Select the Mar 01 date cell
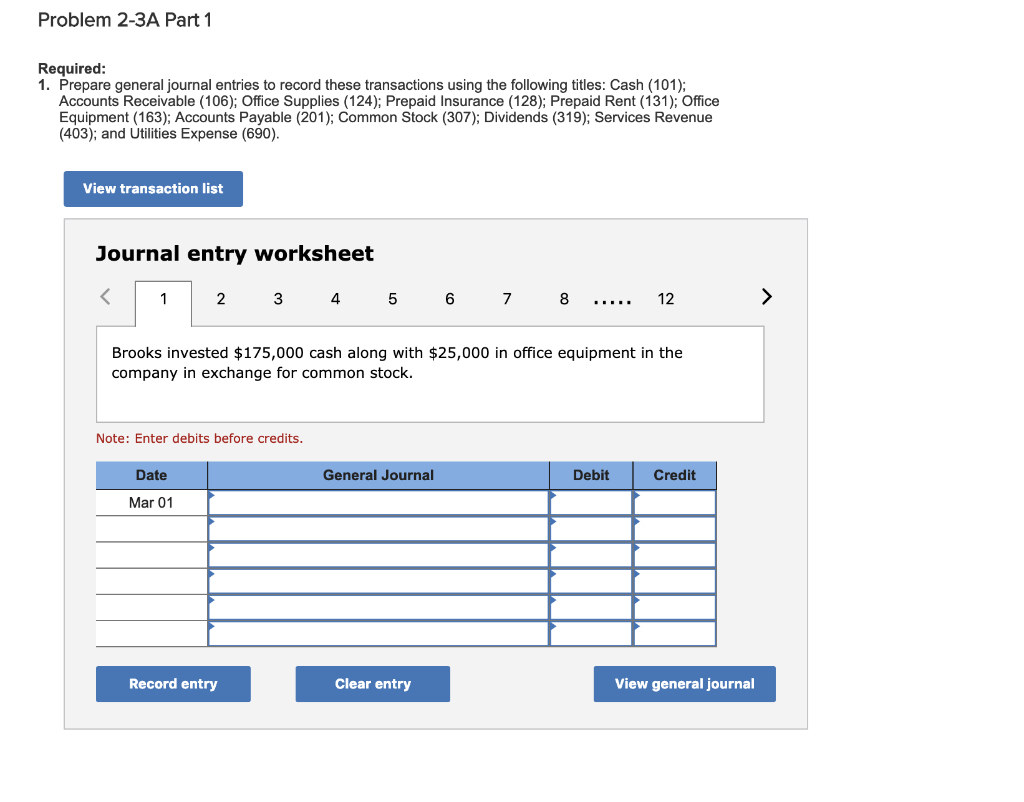The width and height of the screenshot is (1024, 802). (150, 502)
